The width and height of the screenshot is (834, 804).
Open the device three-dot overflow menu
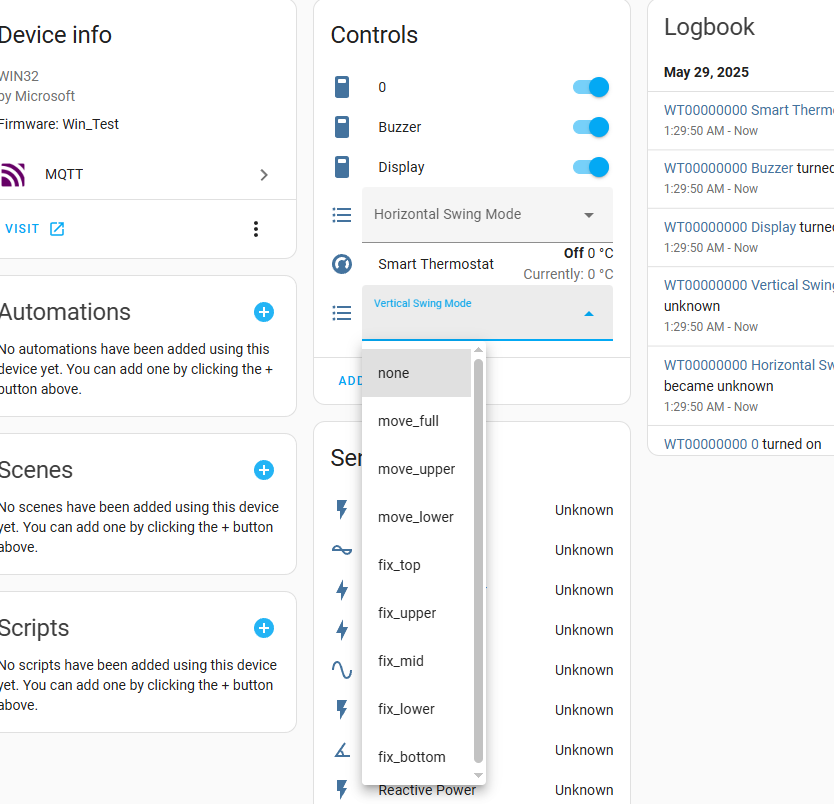click(256, 229)
